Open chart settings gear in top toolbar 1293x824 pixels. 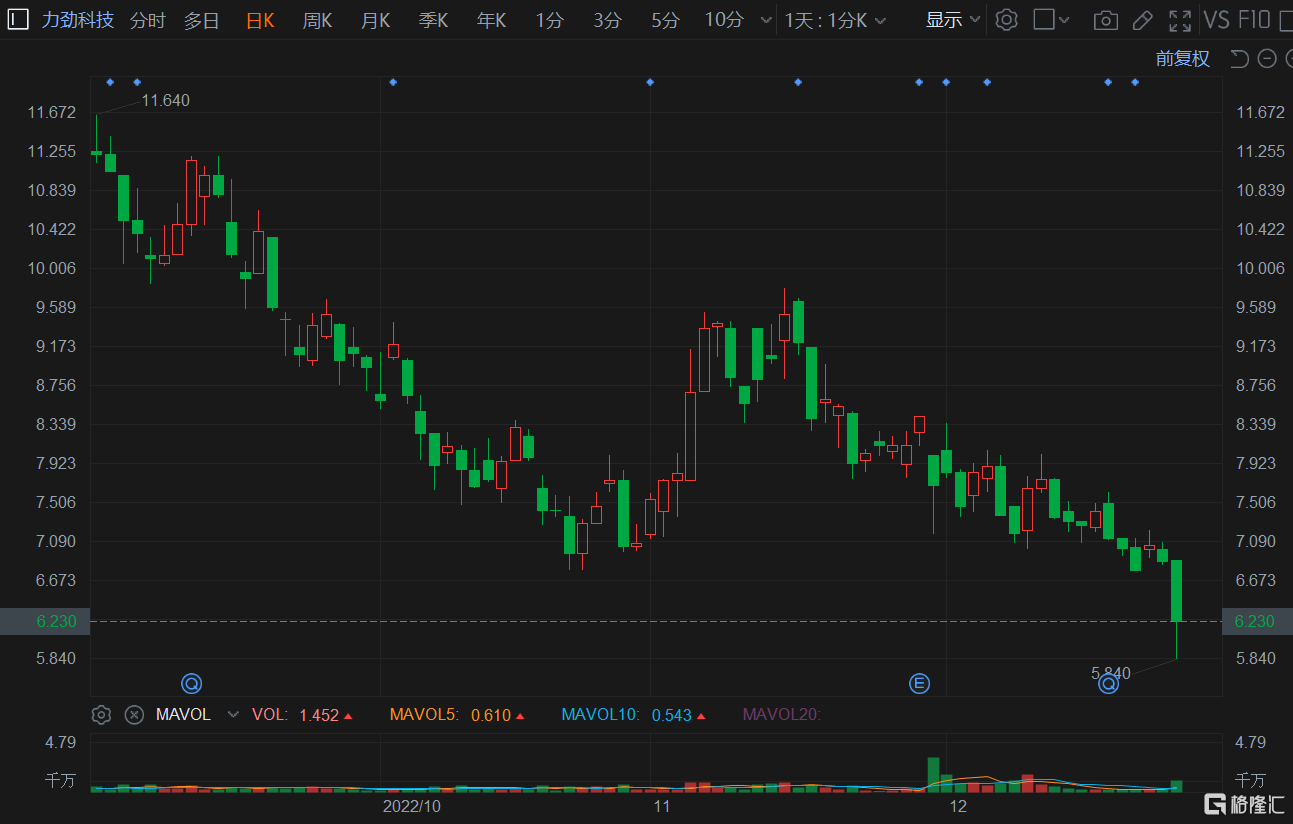tap(1007, 20)
